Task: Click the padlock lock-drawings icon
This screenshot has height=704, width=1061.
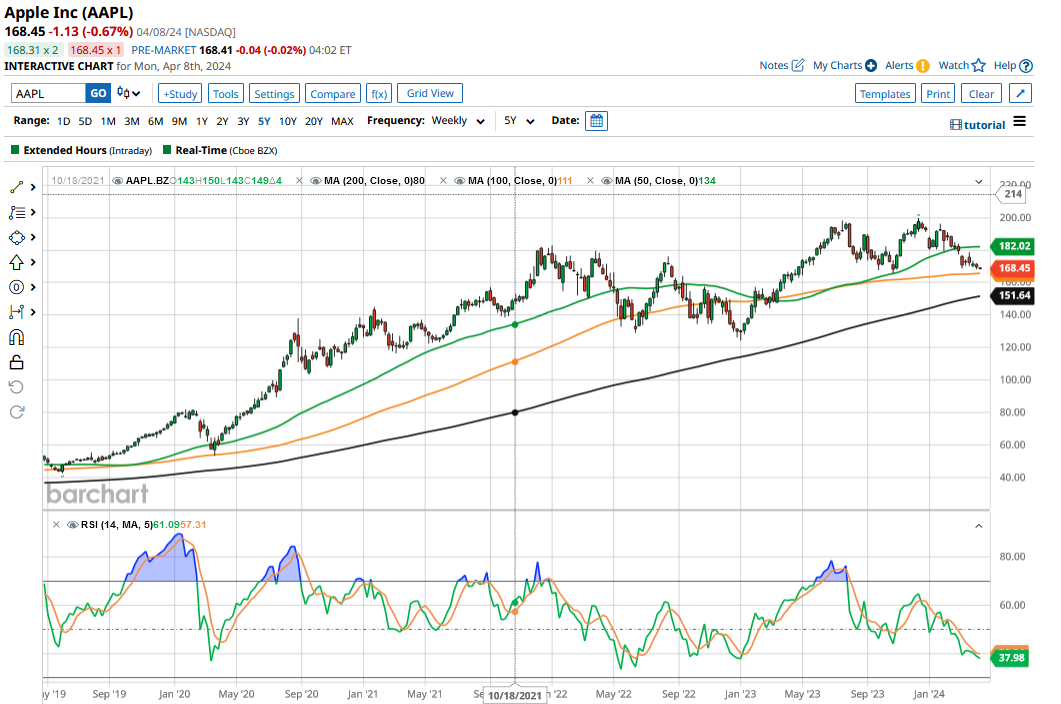Action: pyautogui.click(x=17, y=362)
